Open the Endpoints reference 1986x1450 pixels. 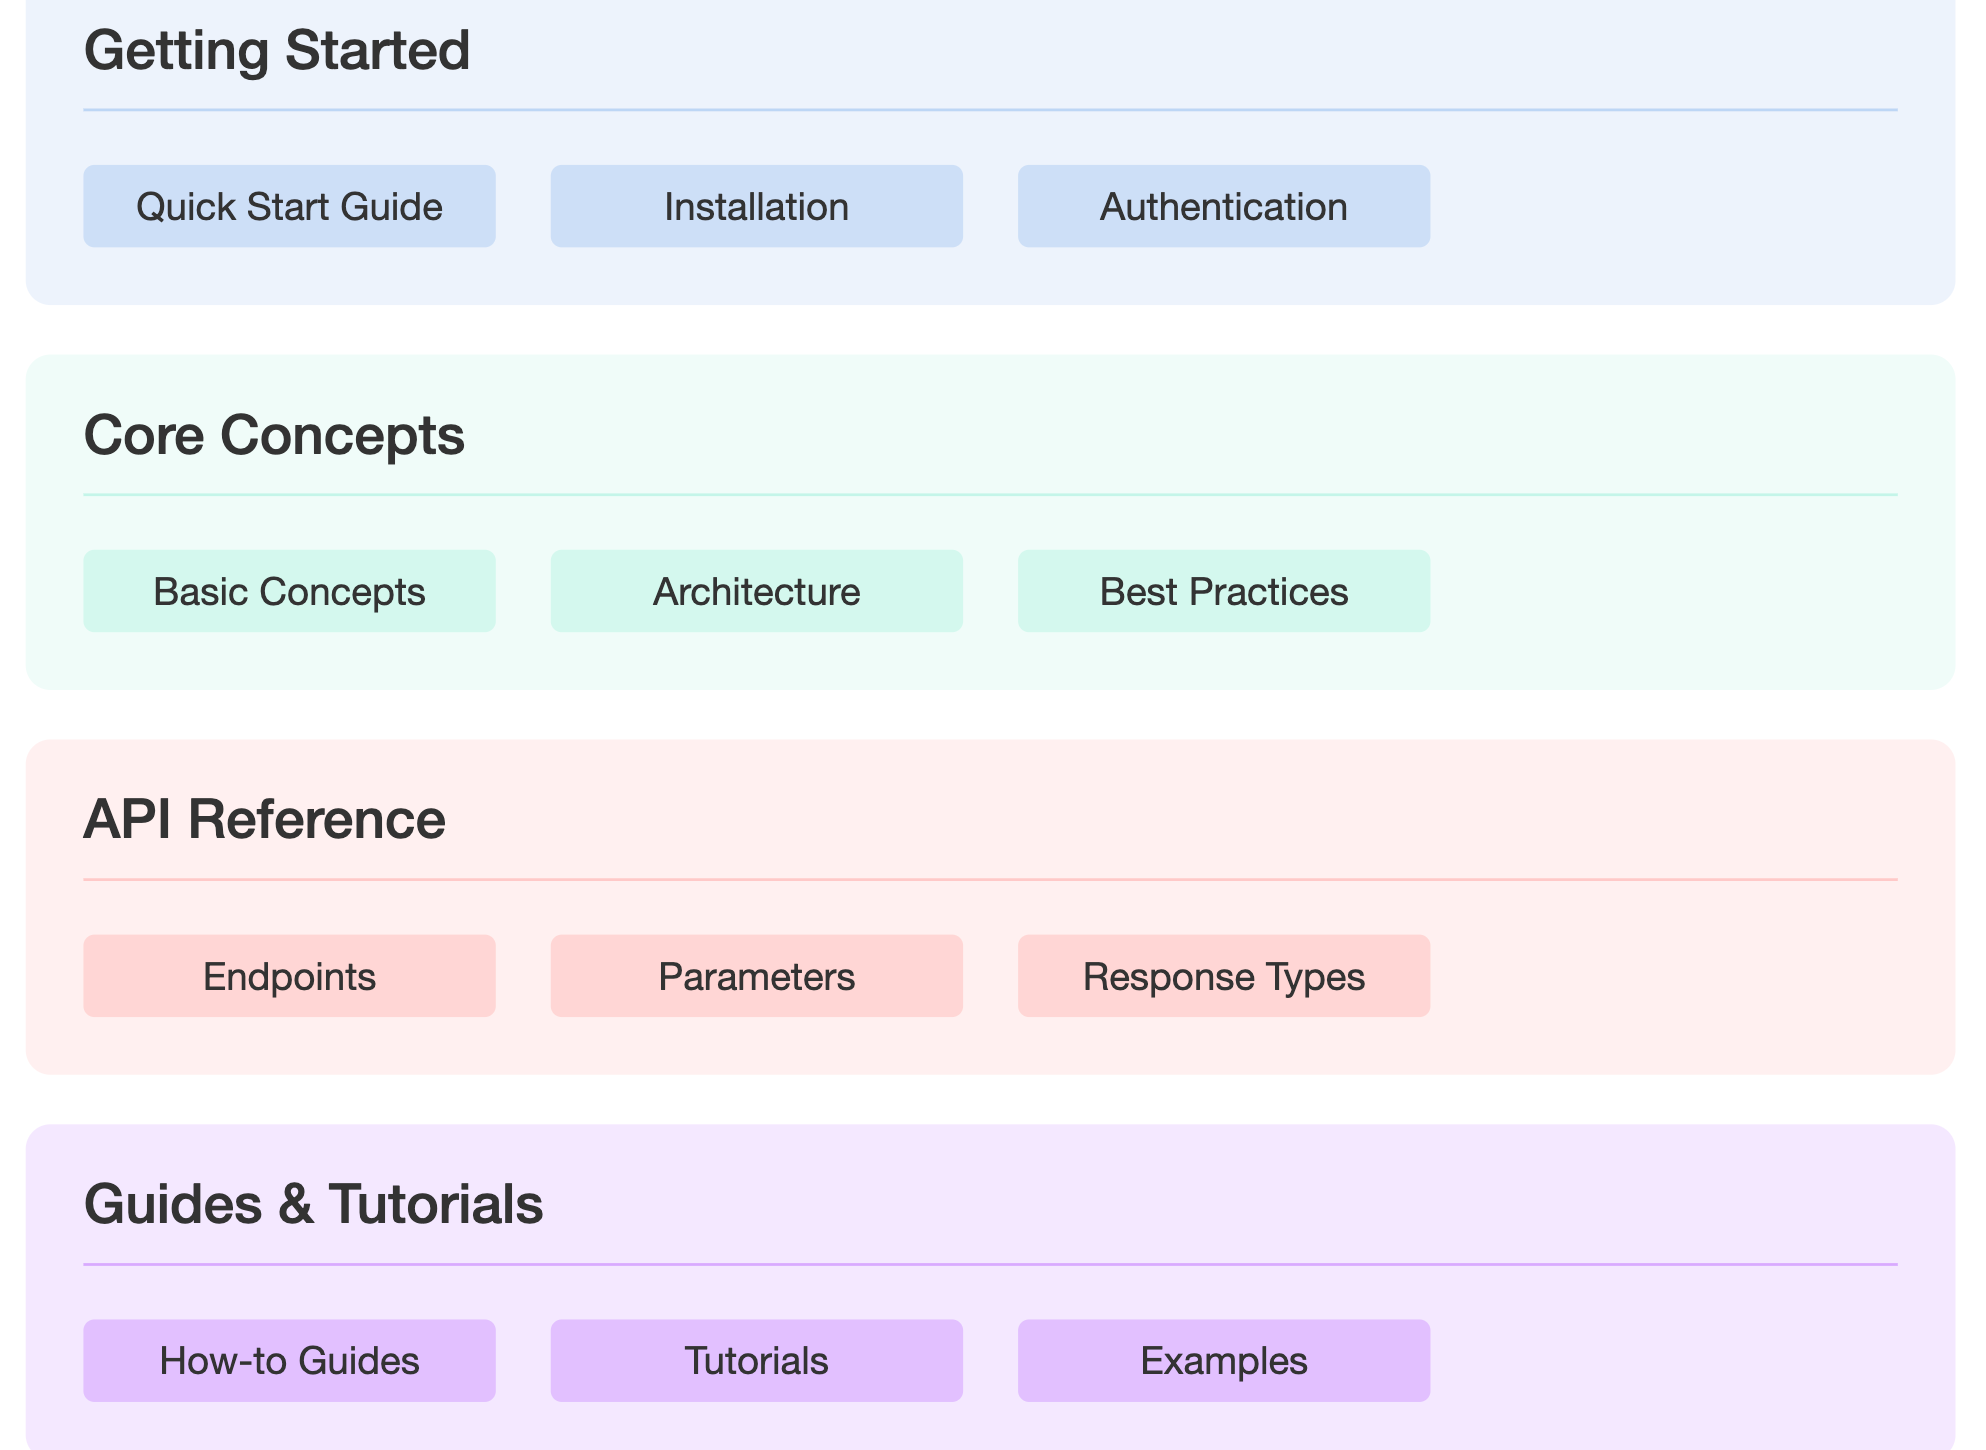(x=289, y=976)
